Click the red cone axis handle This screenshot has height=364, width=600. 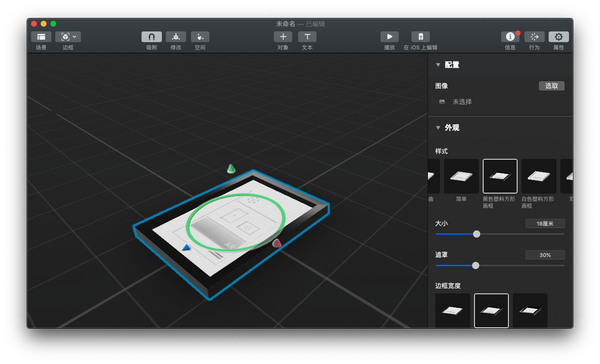[277, 243]
